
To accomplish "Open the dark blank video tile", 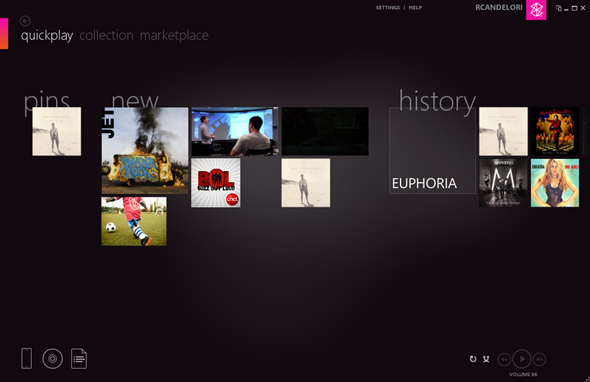I will coord(325,131).
